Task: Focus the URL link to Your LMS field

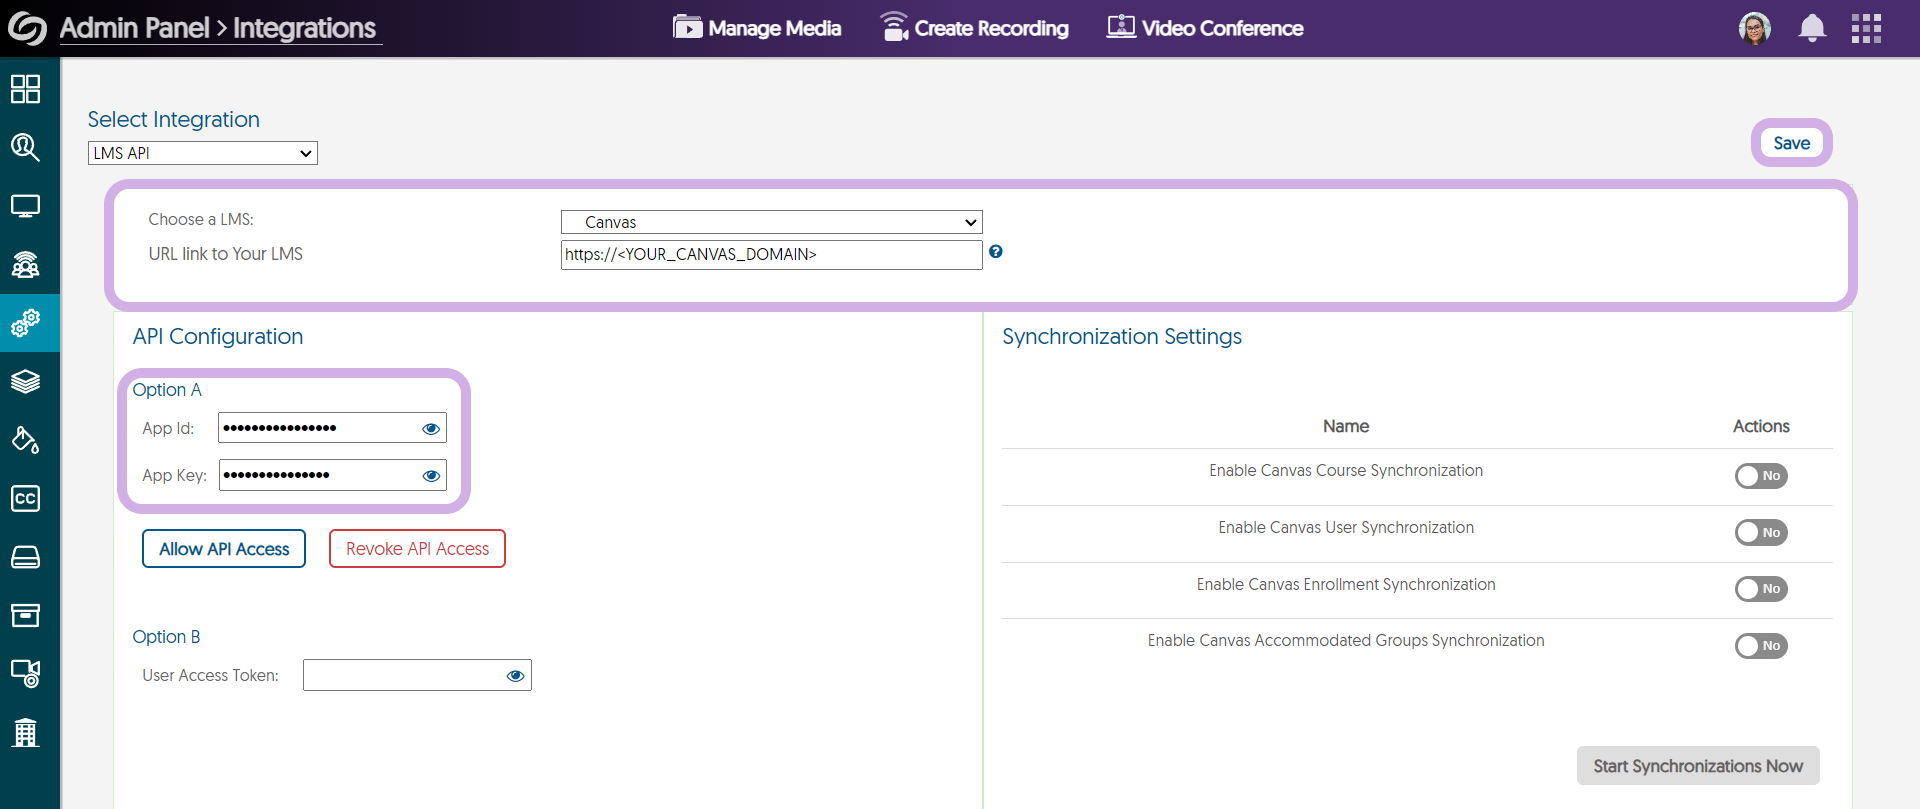Action: [772, 254]
